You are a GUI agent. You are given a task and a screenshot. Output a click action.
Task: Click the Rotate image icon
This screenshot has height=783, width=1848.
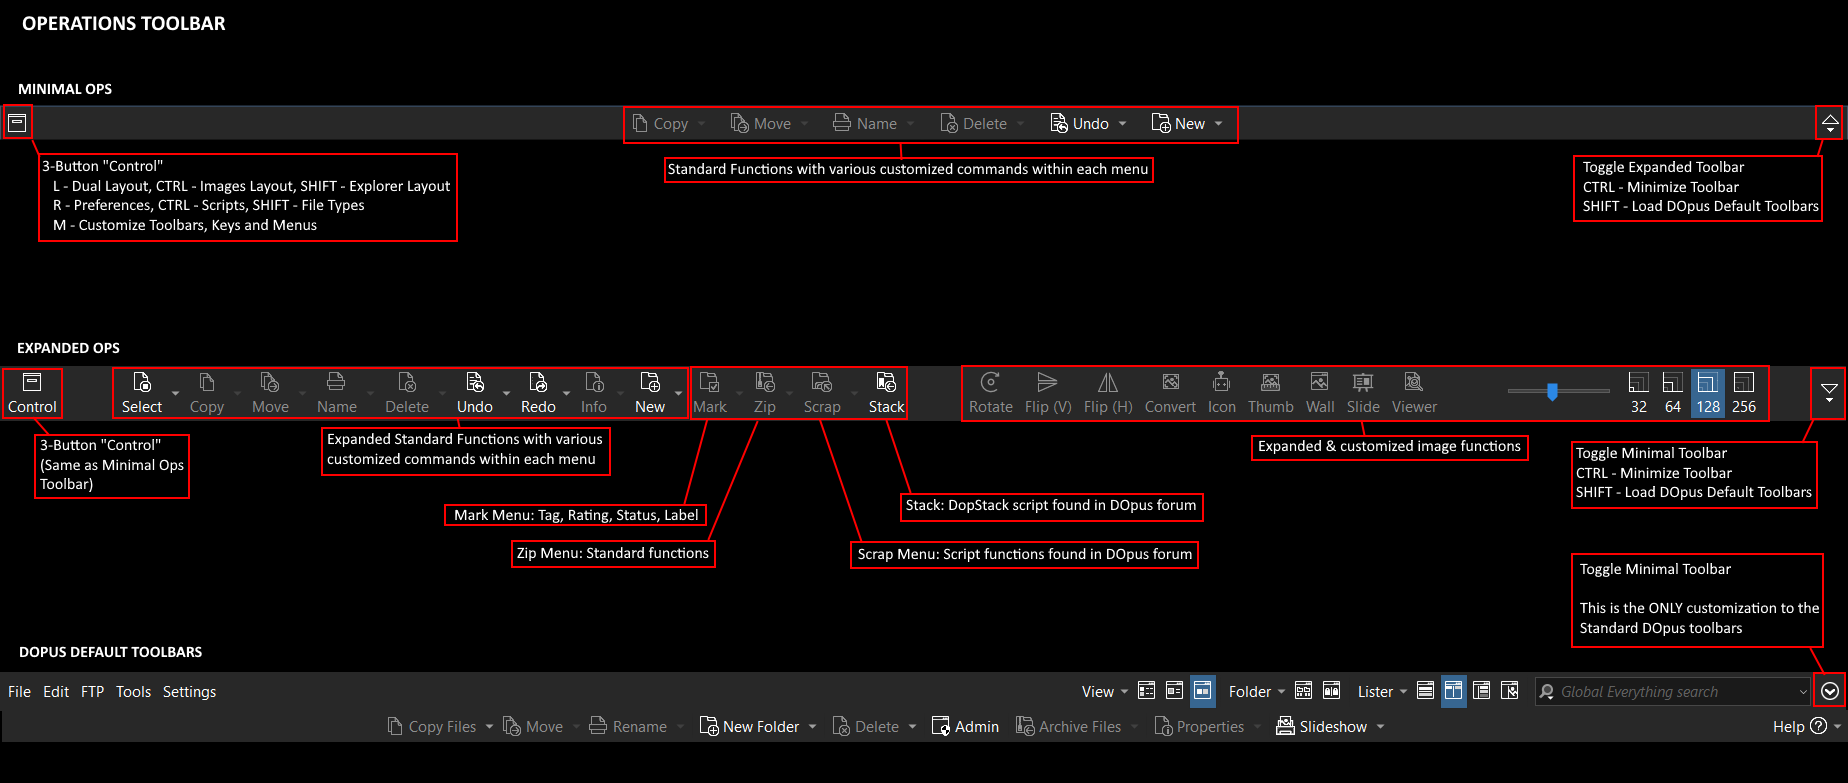(990, 392)
